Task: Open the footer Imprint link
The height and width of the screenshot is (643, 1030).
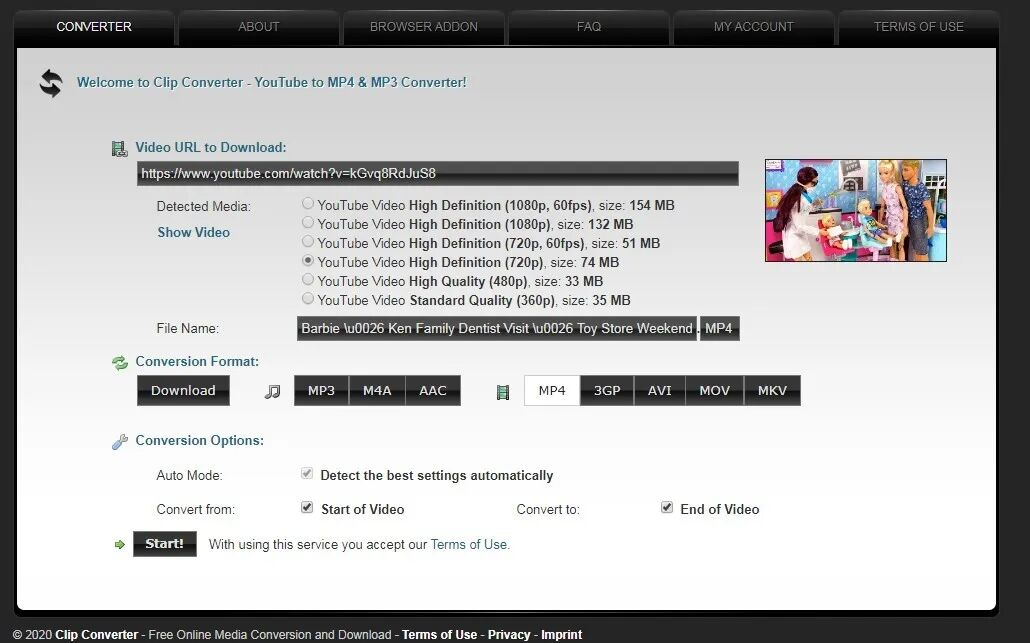Action: (x=562, y=634)
